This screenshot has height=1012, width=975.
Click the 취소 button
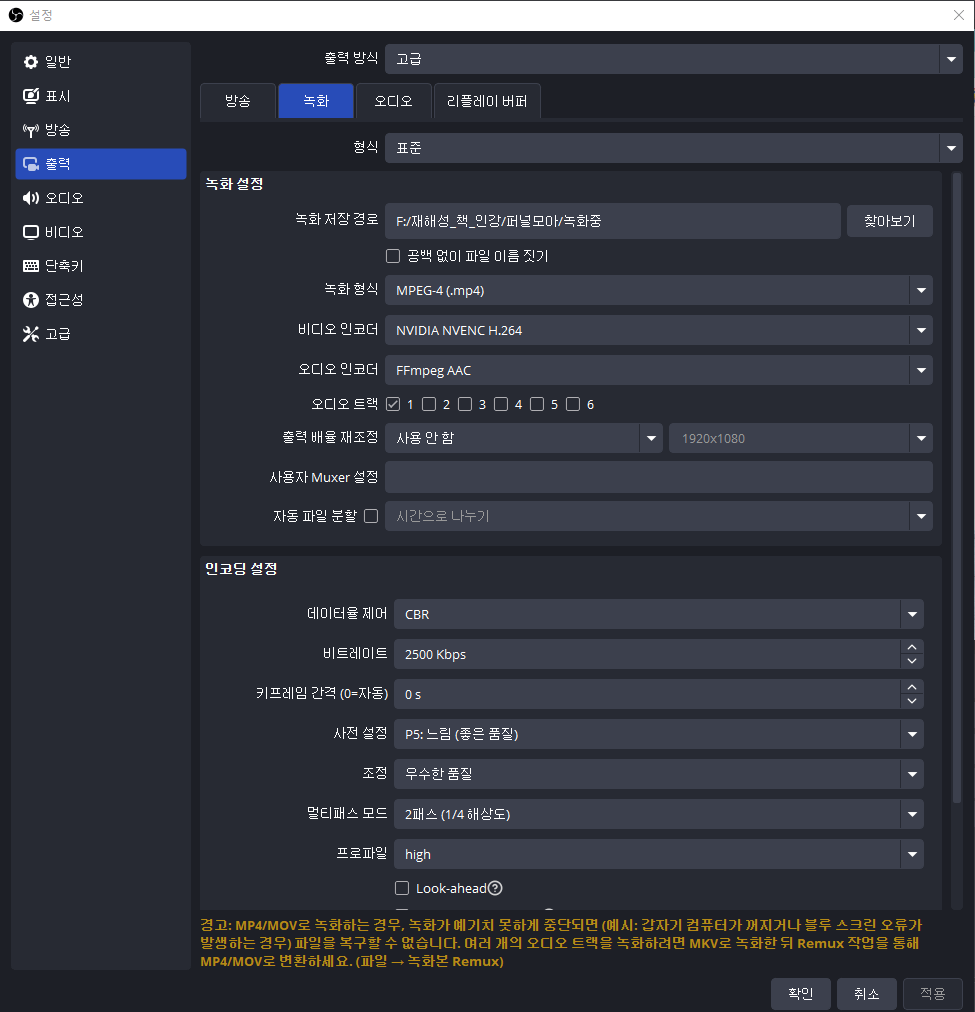coord(867,994)
